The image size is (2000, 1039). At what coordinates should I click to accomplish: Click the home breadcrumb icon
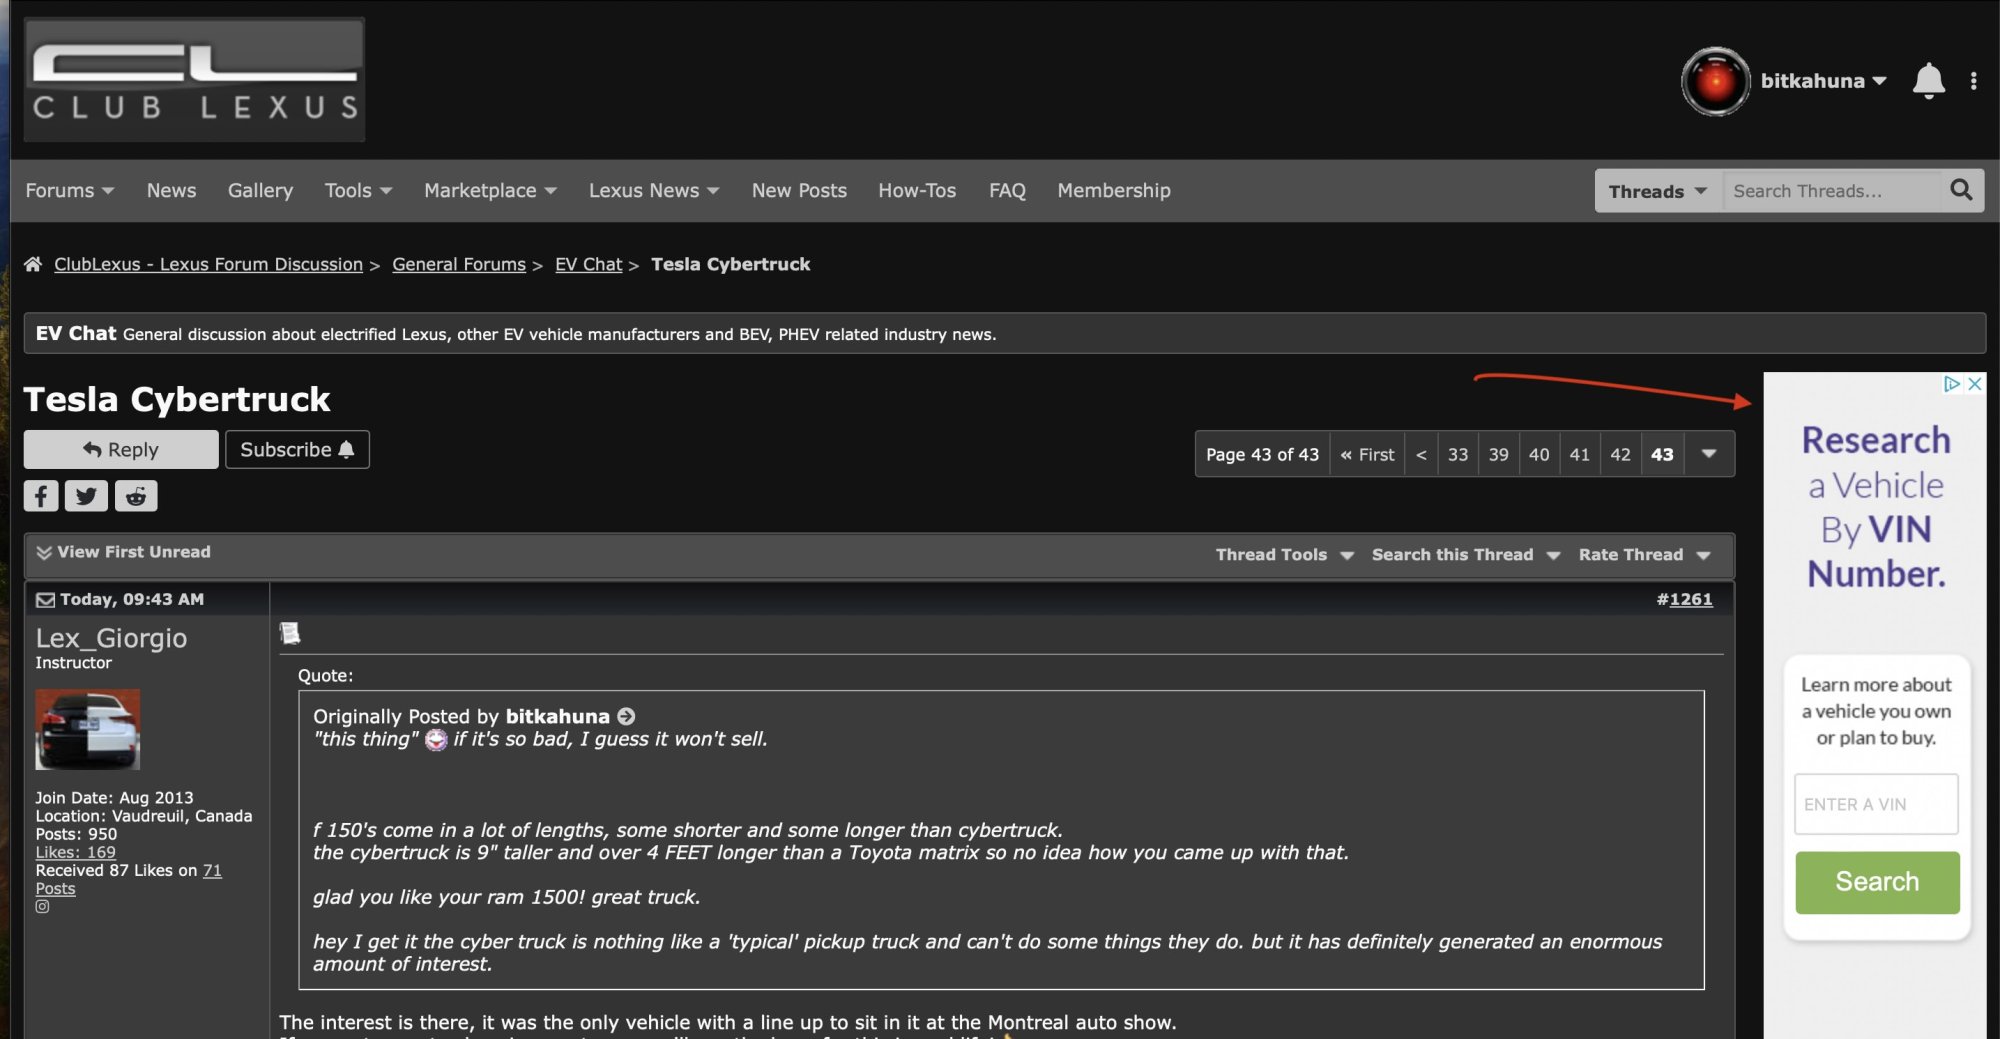[33, 264]
